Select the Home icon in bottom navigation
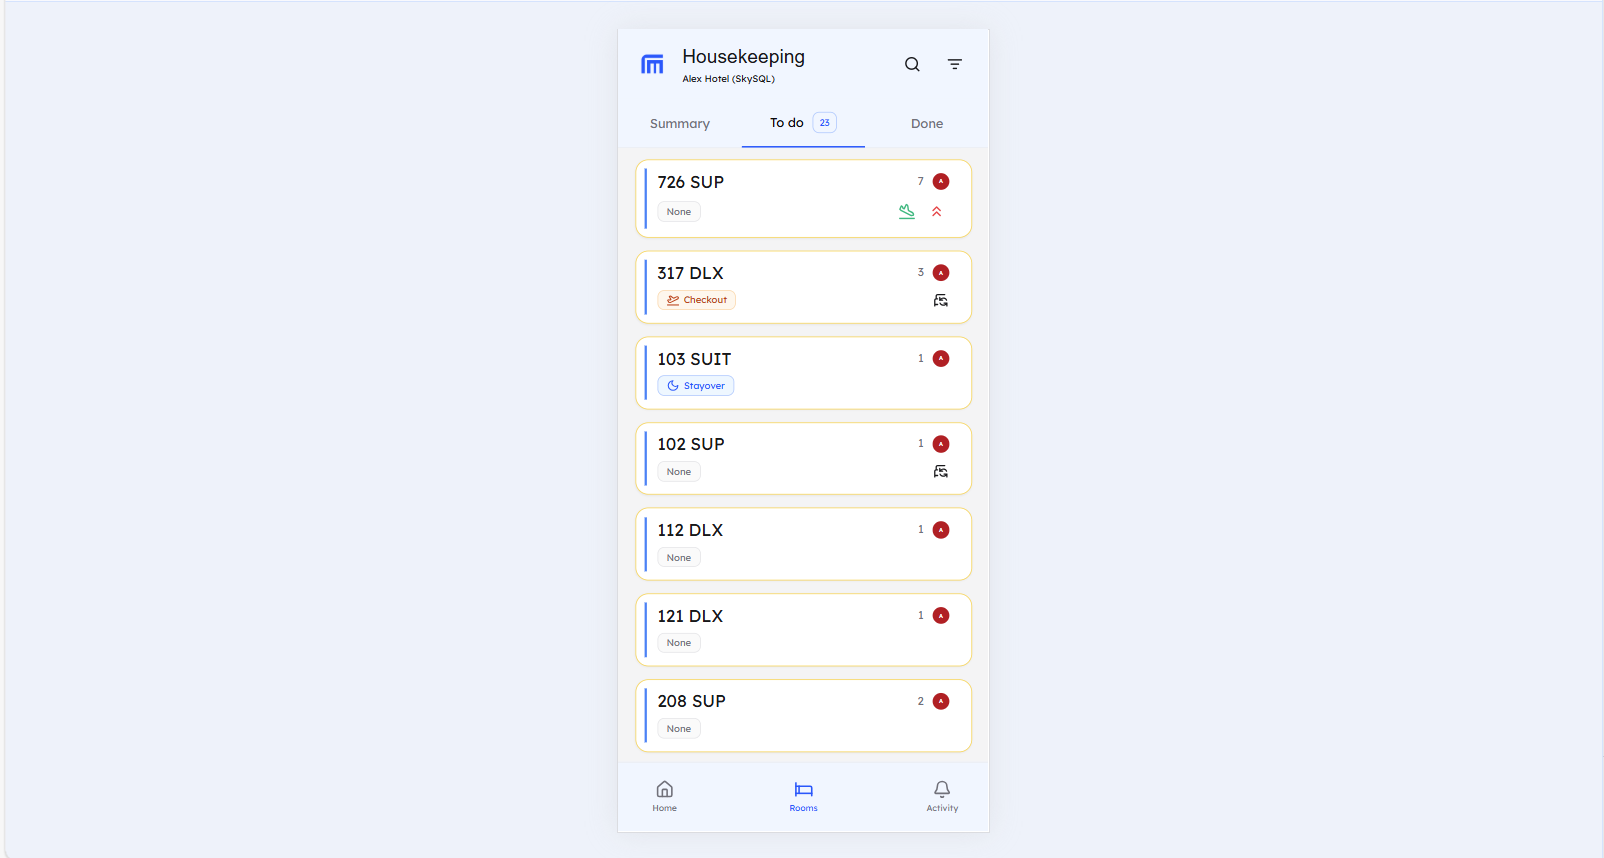 [664, 795]
